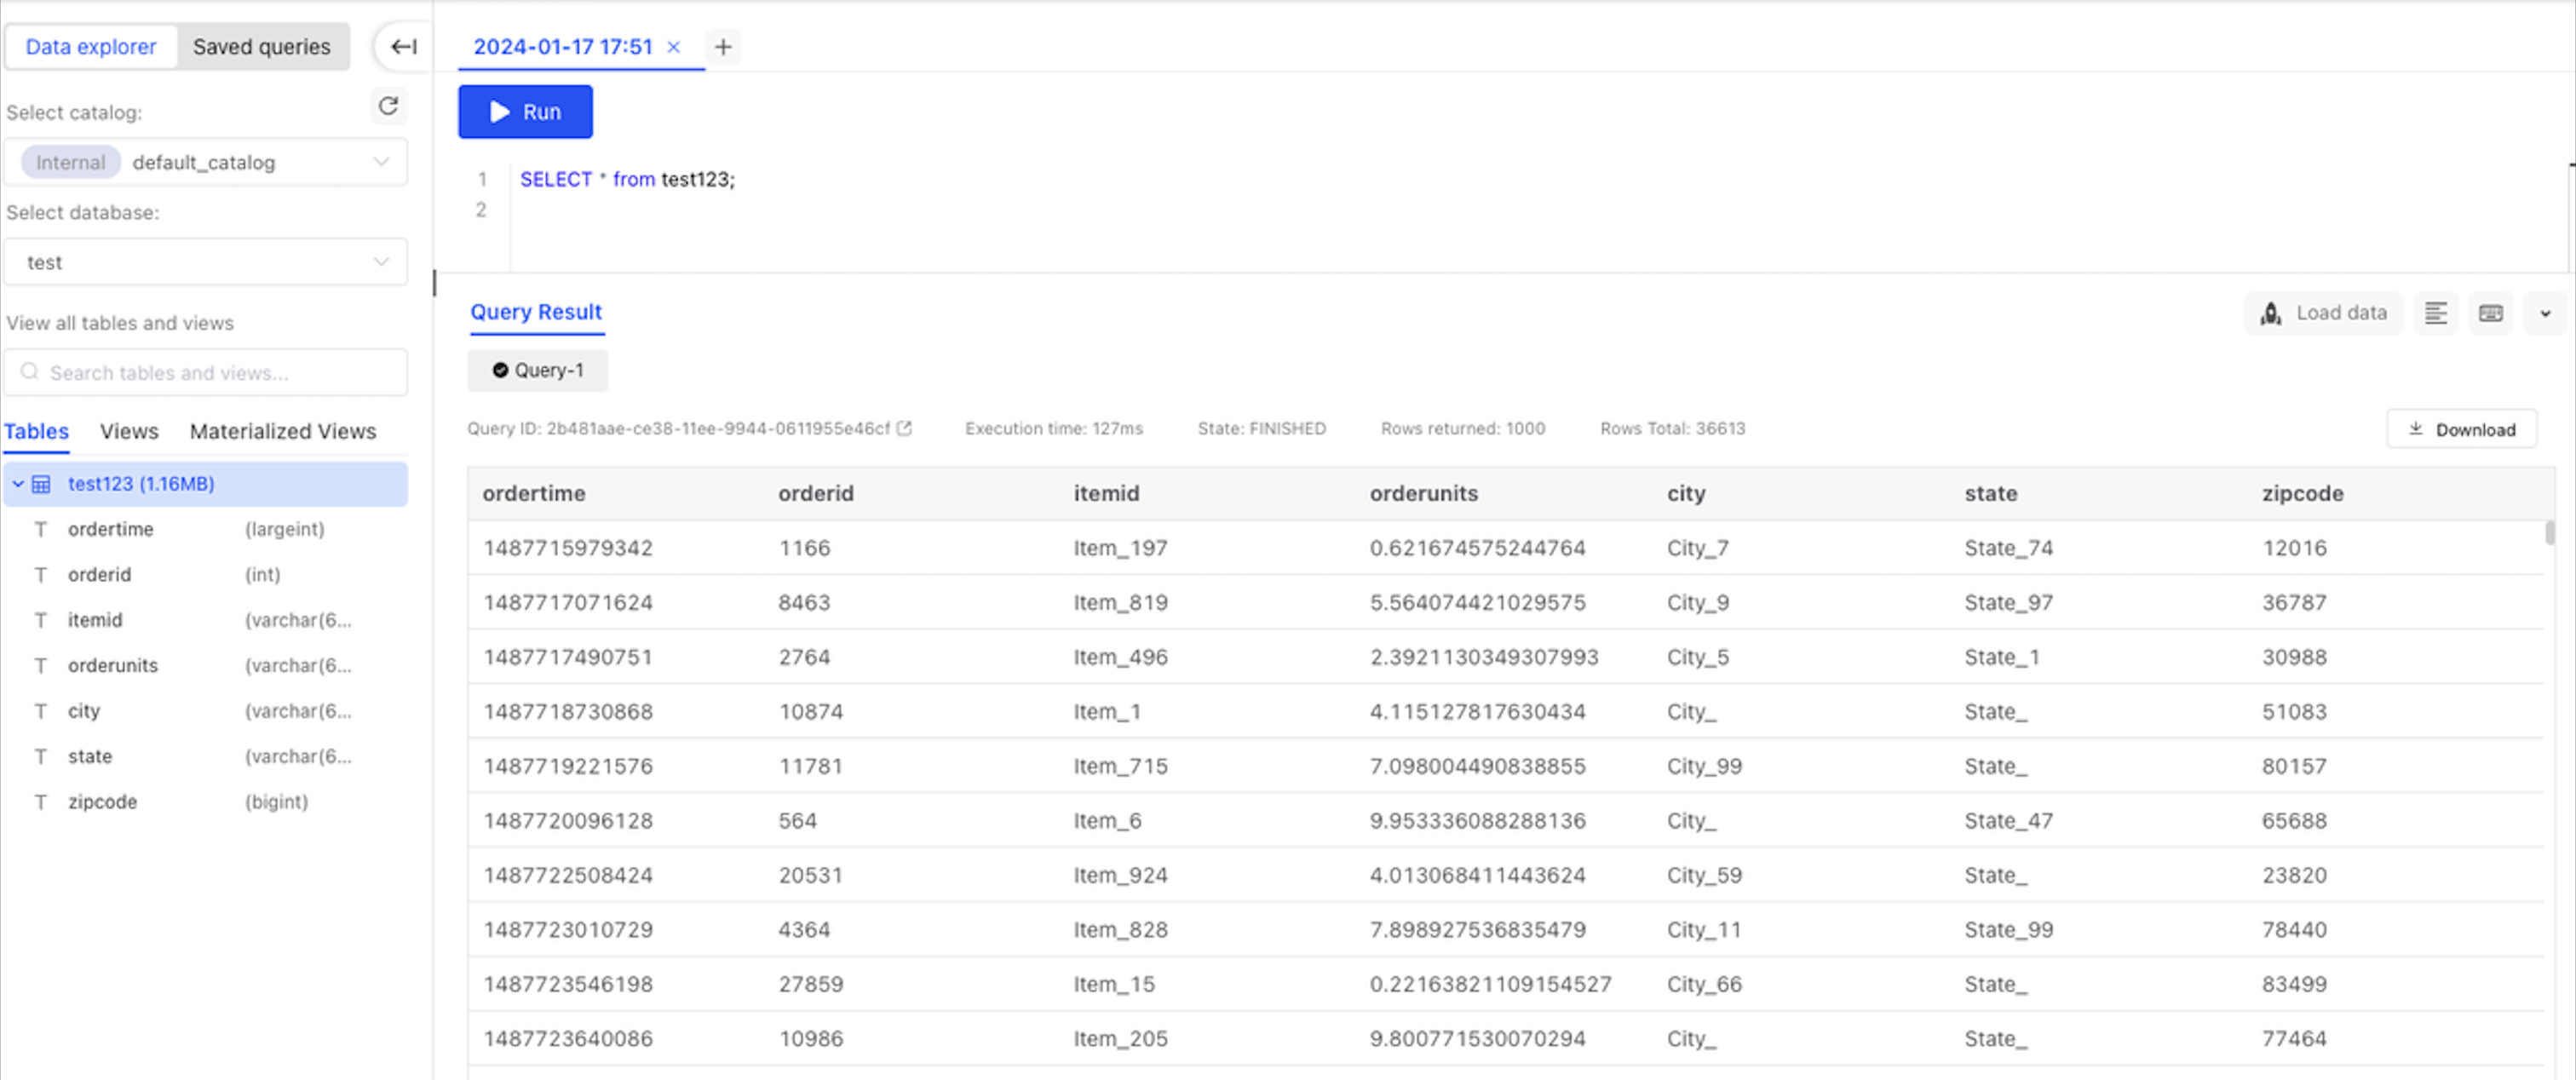Run the SQL query
2576x1080 pixels.
pyautogui.click(x=525, y=112)
